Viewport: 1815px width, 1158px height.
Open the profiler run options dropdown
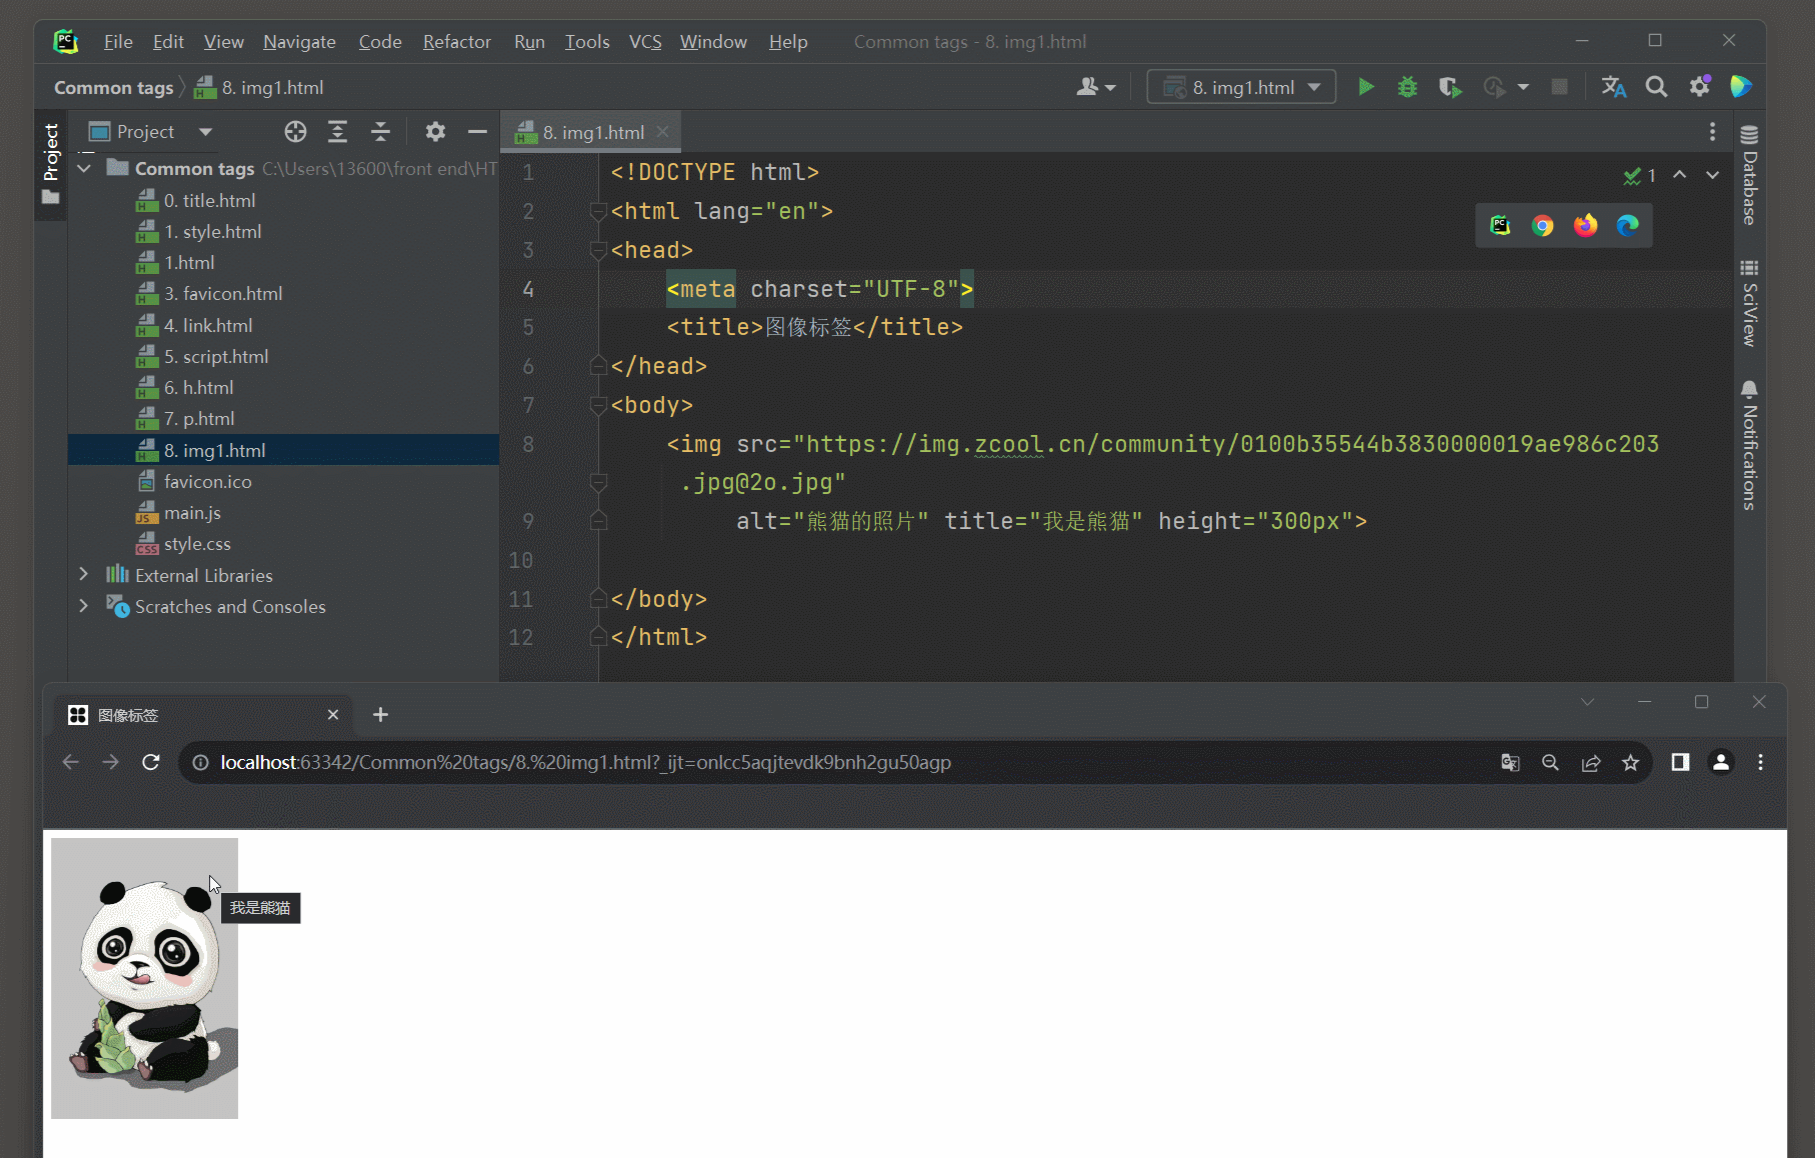click(x=1523, y=87)
